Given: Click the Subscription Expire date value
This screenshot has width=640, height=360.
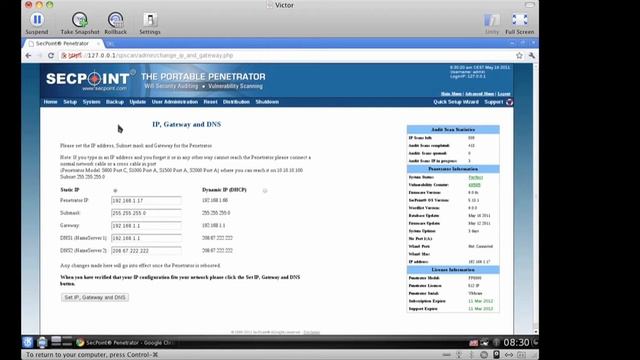Looking at the screenshot, I should pyautogui.click(x=480, y=301).
